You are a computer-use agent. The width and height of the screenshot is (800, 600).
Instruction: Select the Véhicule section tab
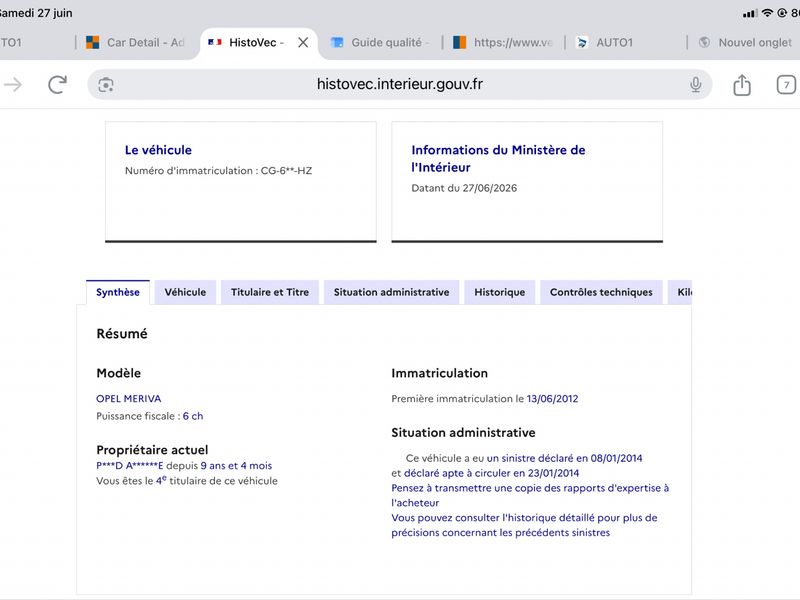point(185,292)
